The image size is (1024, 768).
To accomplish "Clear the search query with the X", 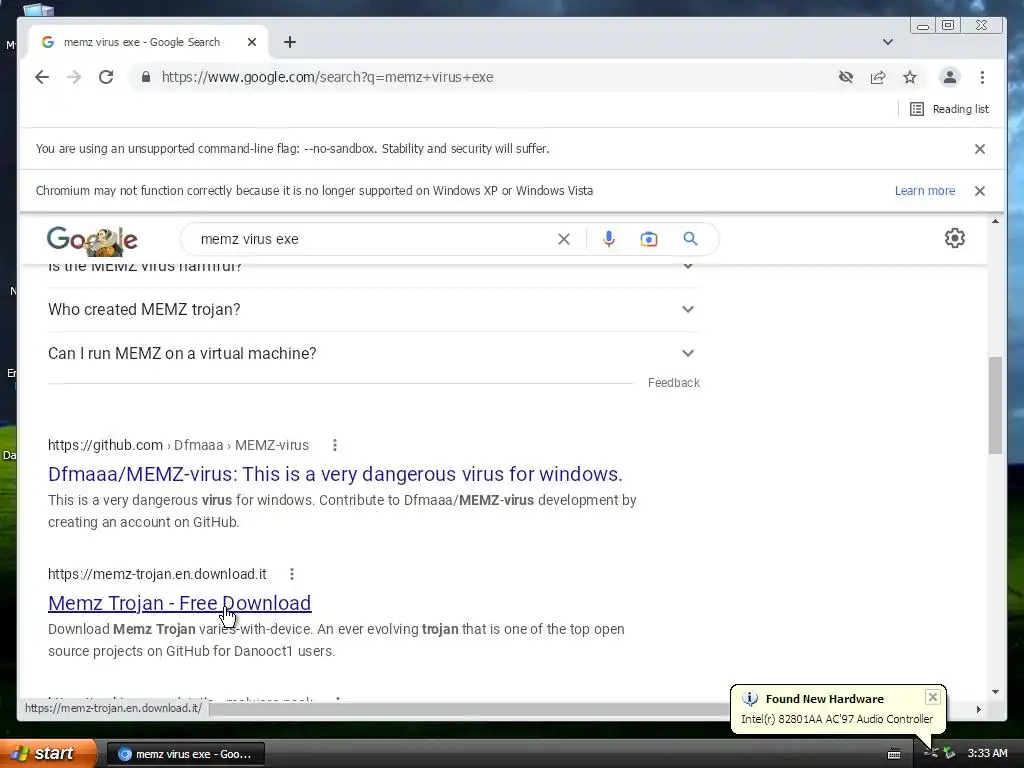I will 564,239.
